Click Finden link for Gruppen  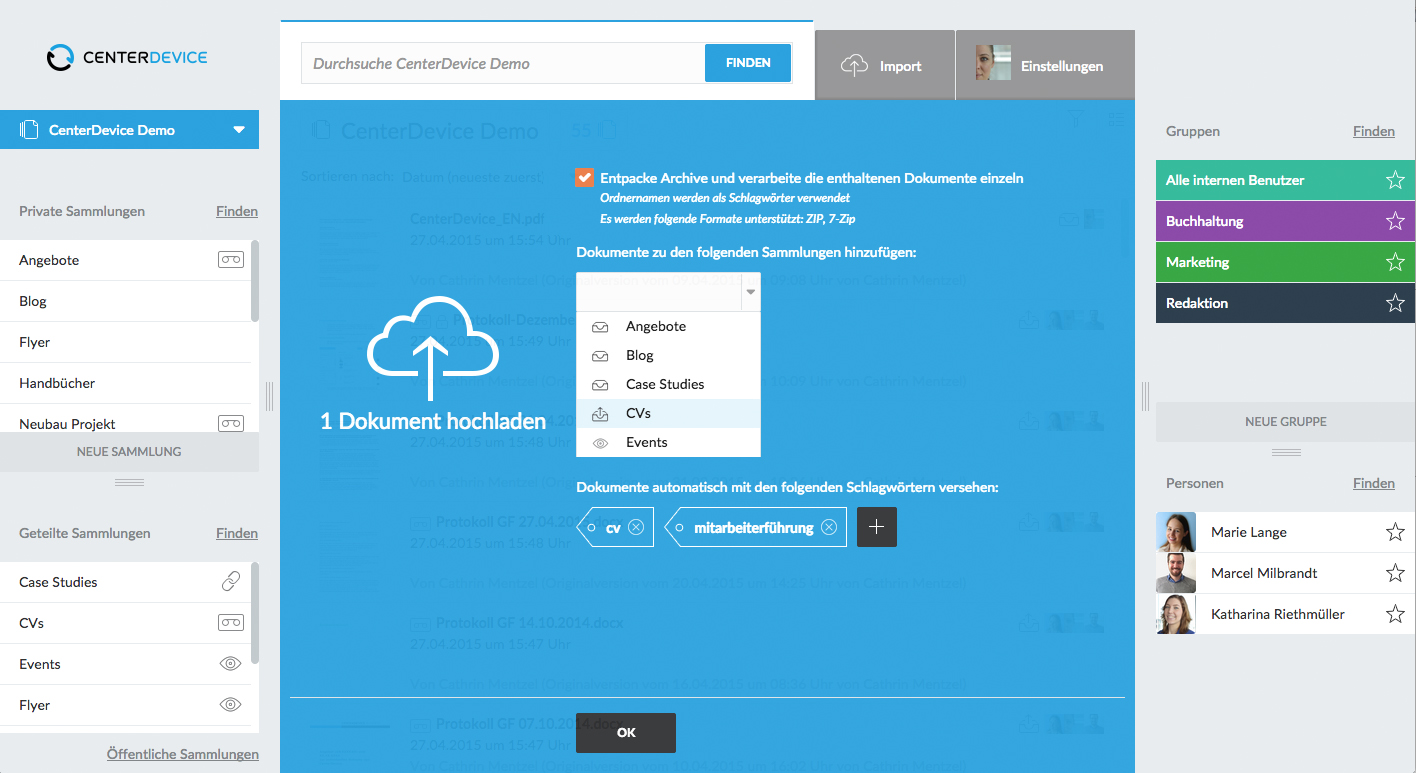click(1374, 131)
